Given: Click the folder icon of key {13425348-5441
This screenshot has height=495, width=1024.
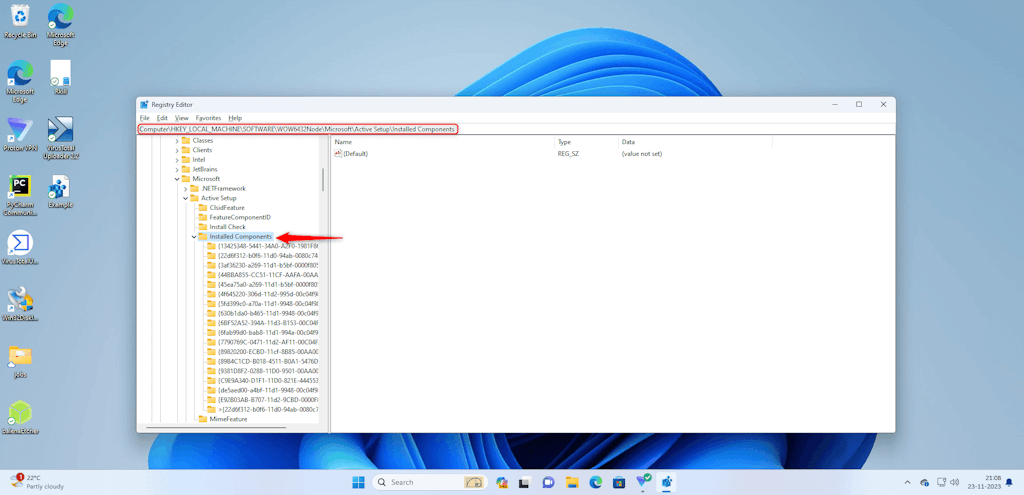Looking at the screenshot, I should 211,246.
